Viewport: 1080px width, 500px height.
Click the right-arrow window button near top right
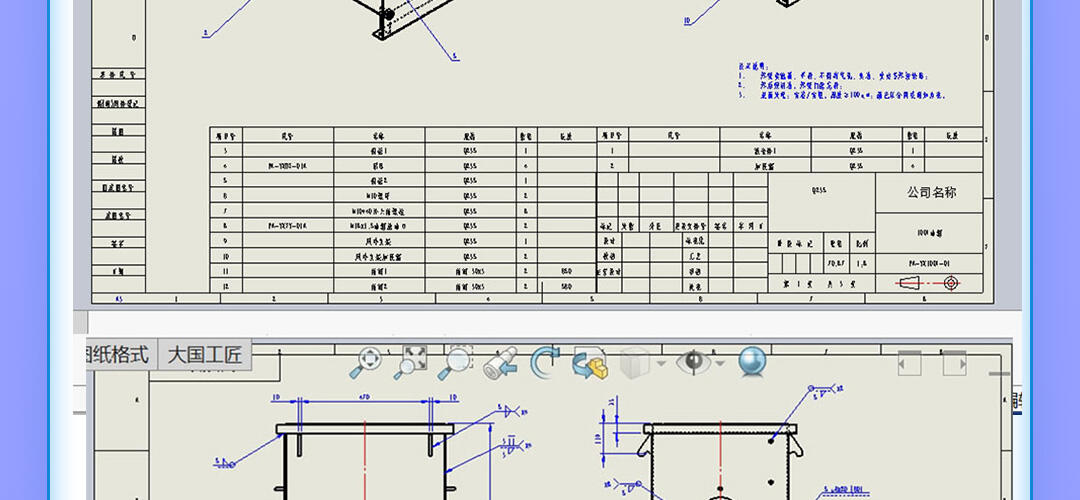[x=955, y=363]
